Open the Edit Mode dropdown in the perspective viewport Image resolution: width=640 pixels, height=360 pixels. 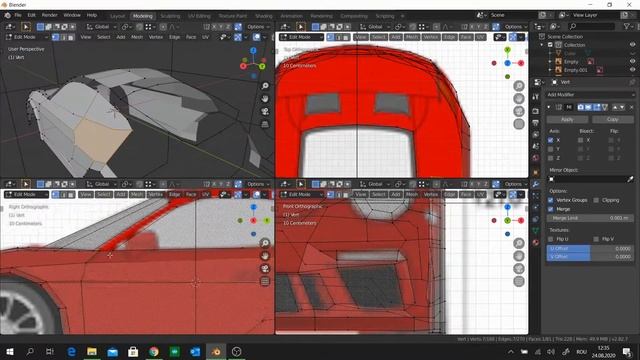[x=27, y=37]
